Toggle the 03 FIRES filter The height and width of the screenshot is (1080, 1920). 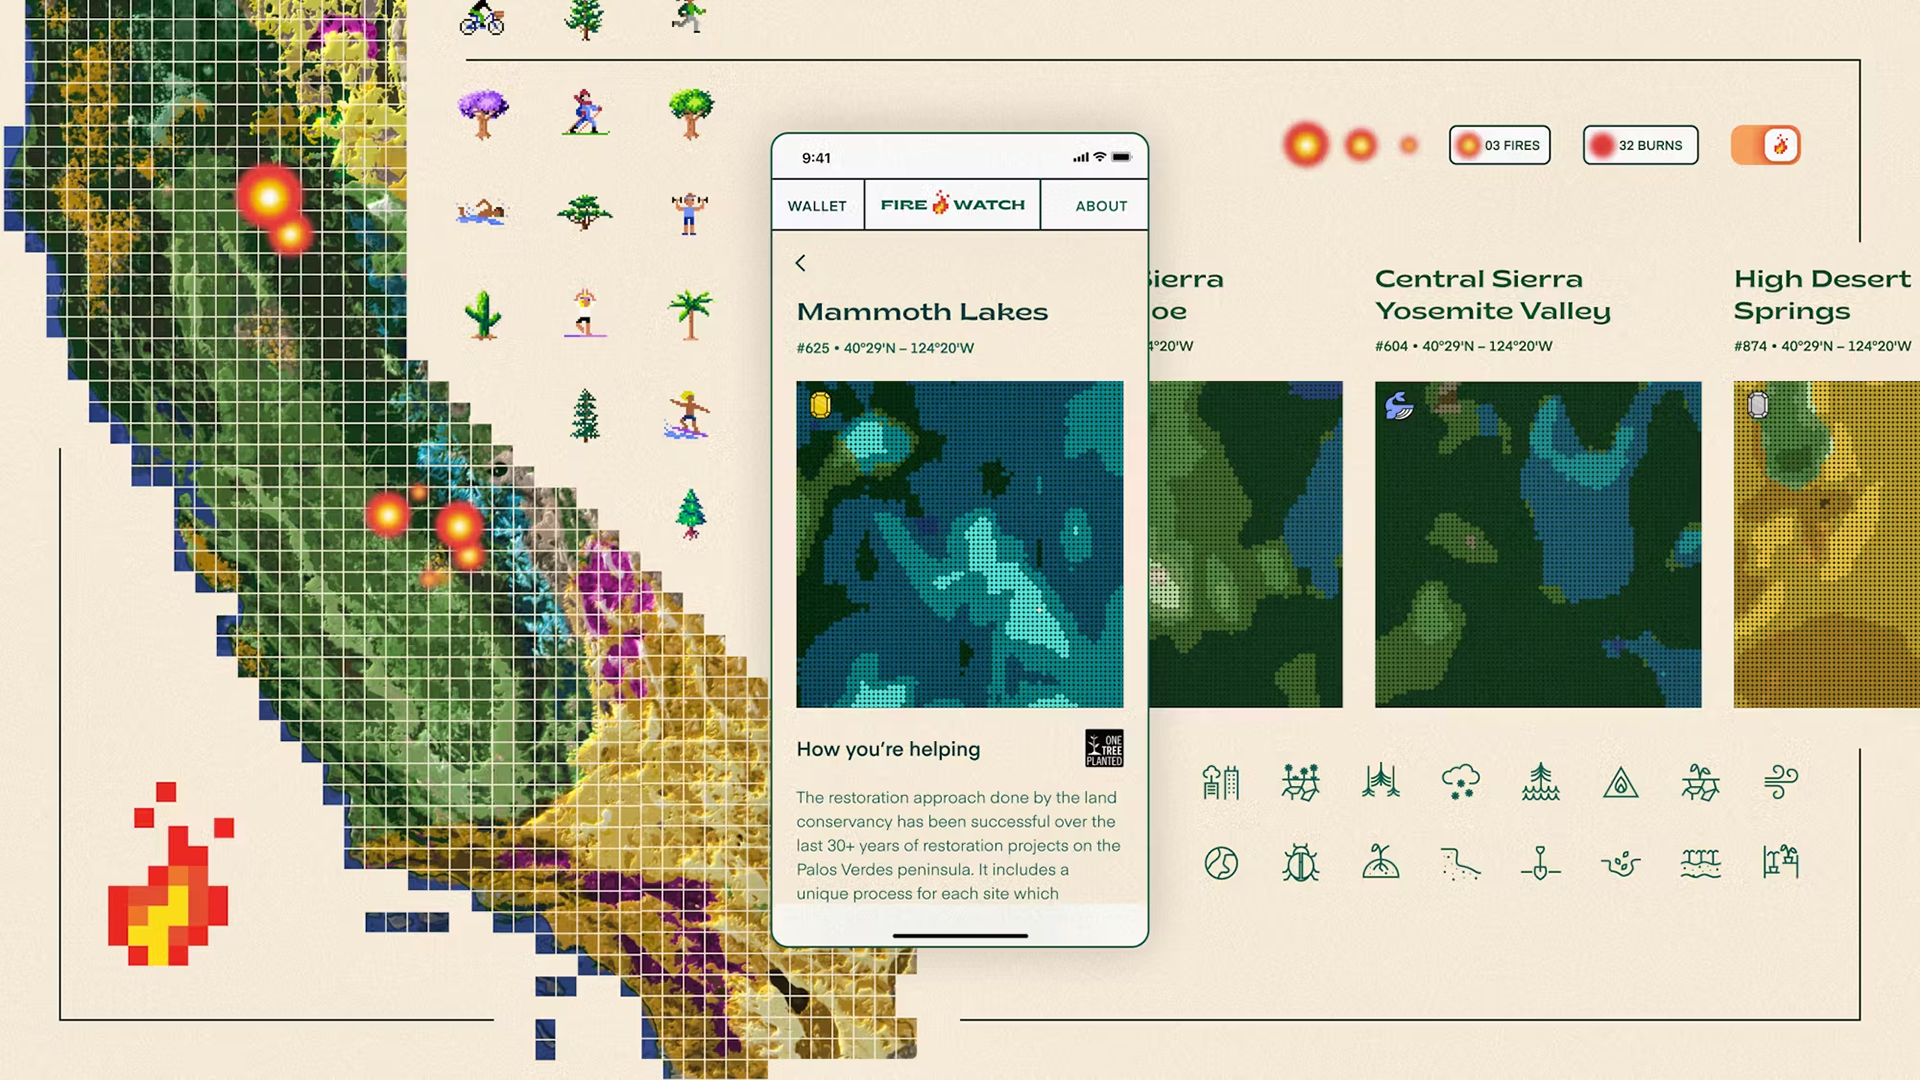pyautogui.click(x=1499, y=145)
